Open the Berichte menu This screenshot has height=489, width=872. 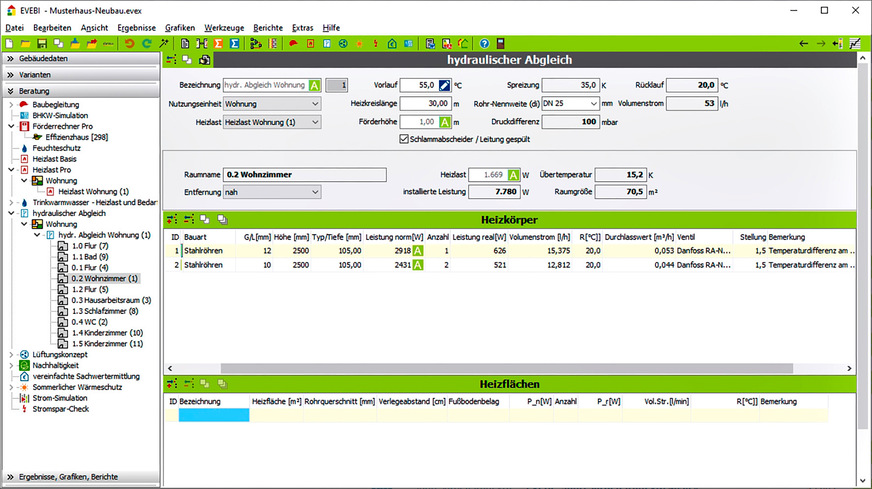(268, 27)
